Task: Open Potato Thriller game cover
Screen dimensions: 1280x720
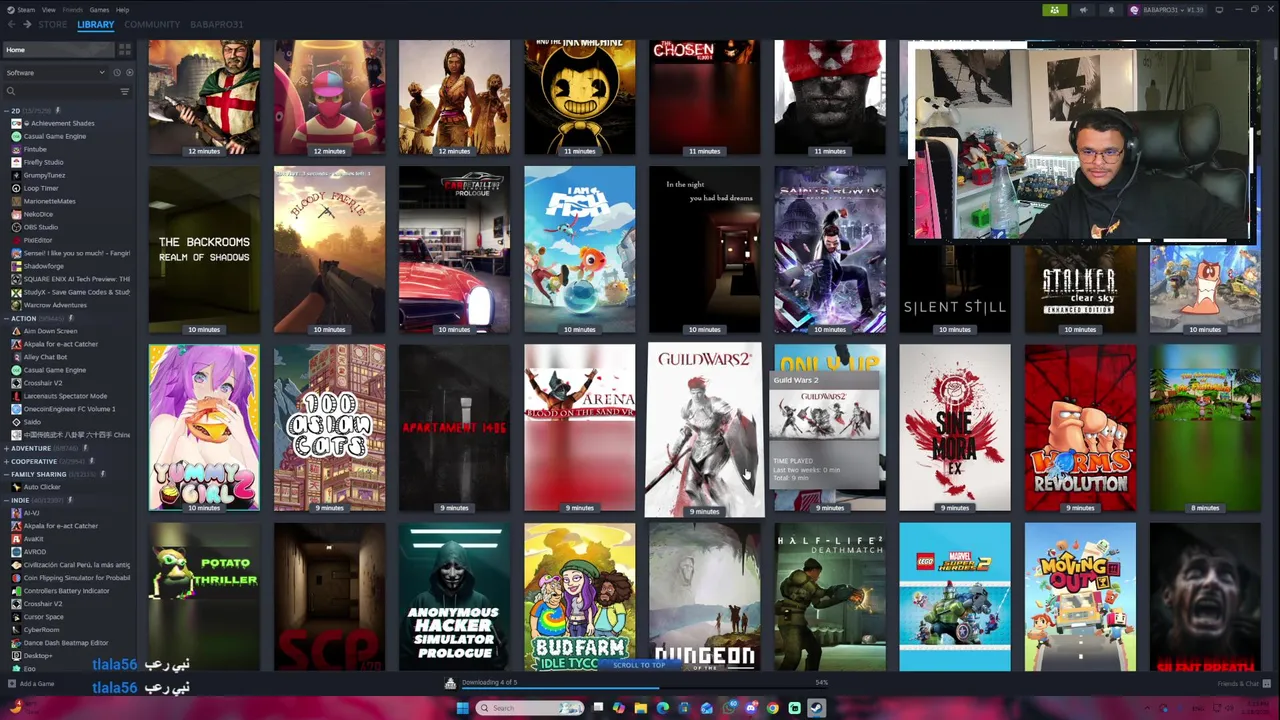Action: point(204,597)
